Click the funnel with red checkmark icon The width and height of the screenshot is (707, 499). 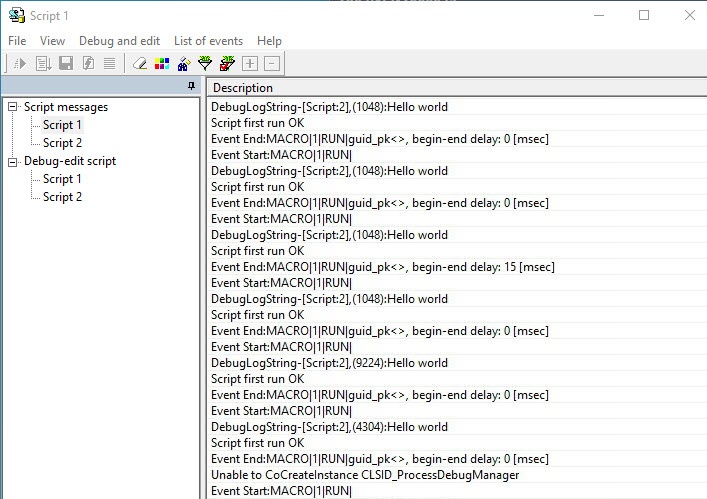[227, 64]
